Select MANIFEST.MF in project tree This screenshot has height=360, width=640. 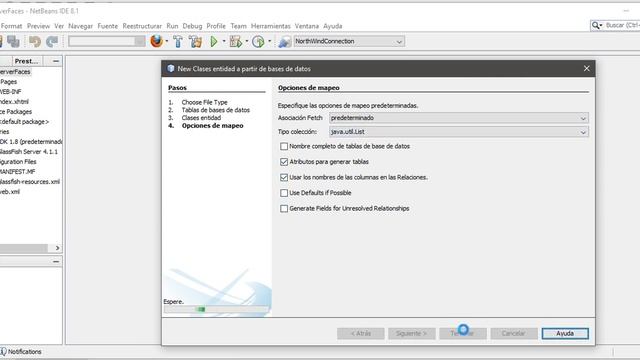[18, 172]
